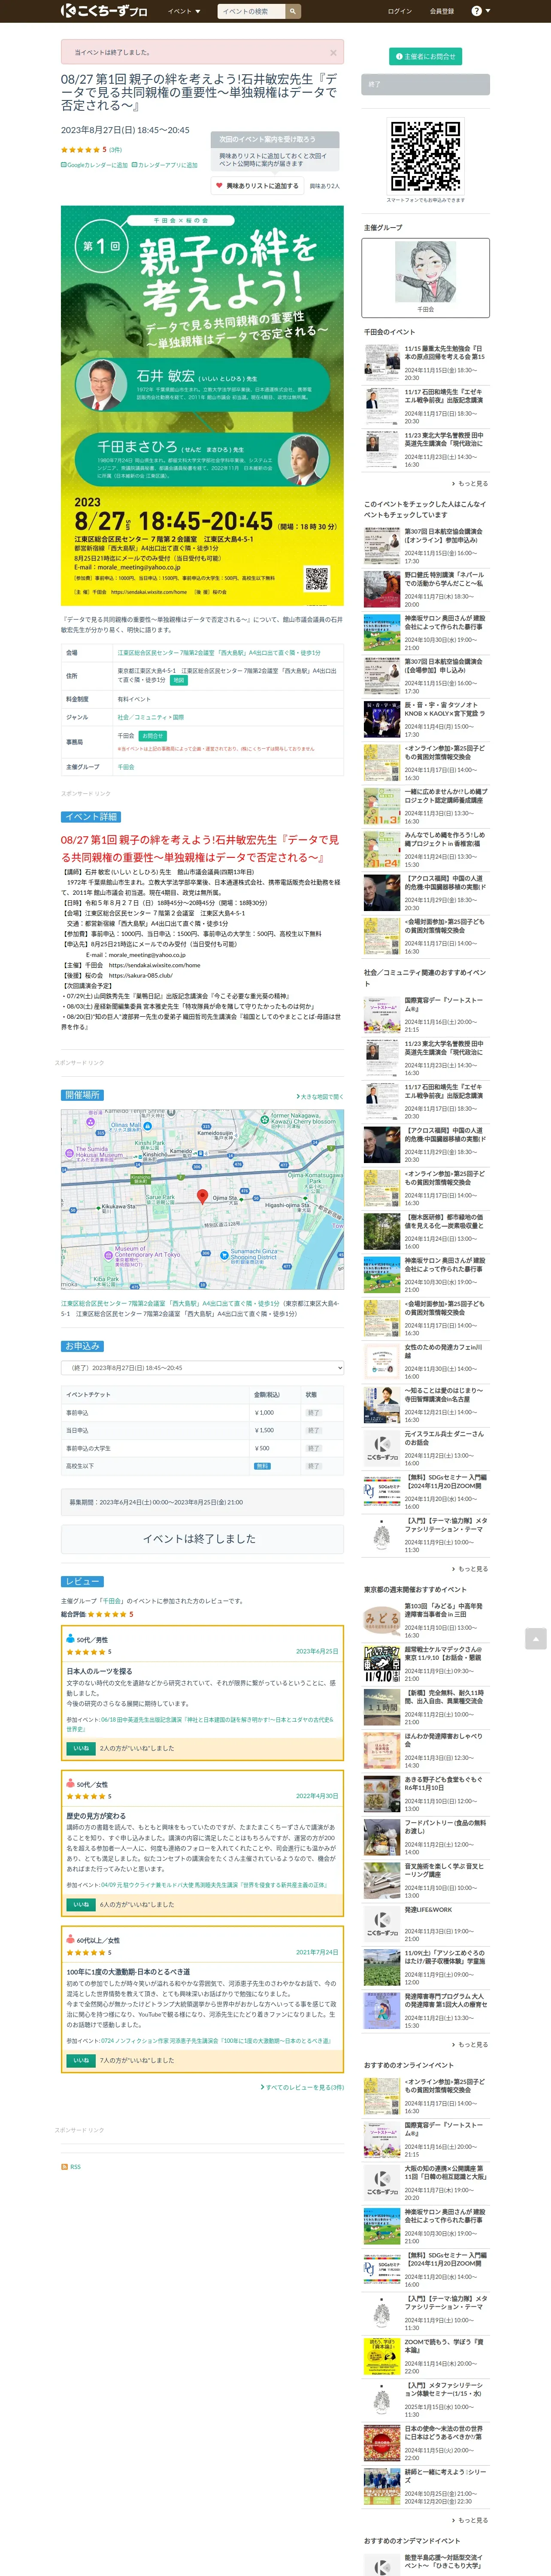Image resolution: width=551 pixels, height=2576 pixels.
Task: Click the 50代／男性 reviewer icon
Action: 70,1639
